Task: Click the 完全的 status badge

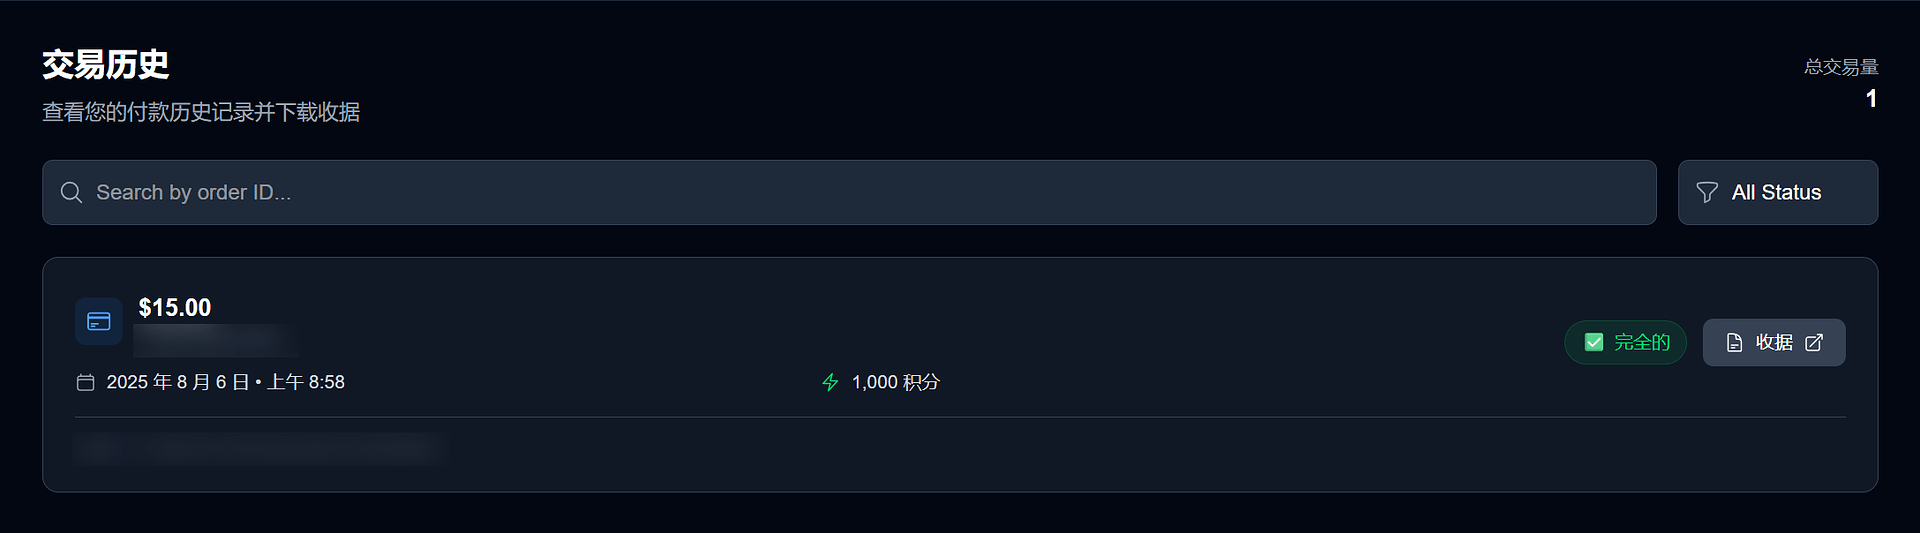Action: click(1626, 342)
